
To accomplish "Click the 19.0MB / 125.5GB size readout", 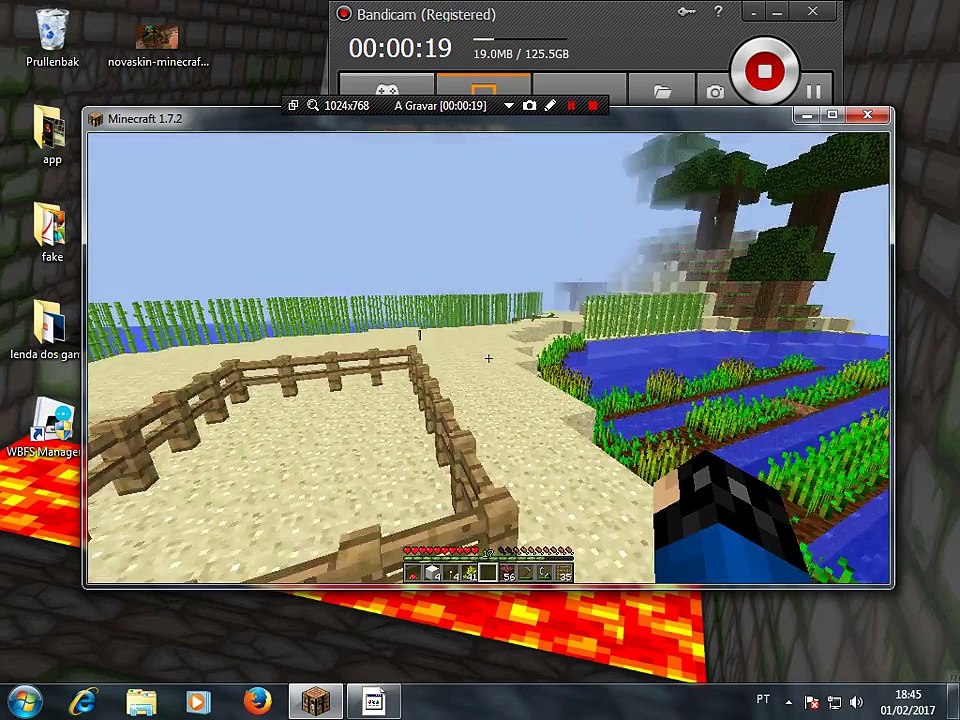I will [521, 54].
